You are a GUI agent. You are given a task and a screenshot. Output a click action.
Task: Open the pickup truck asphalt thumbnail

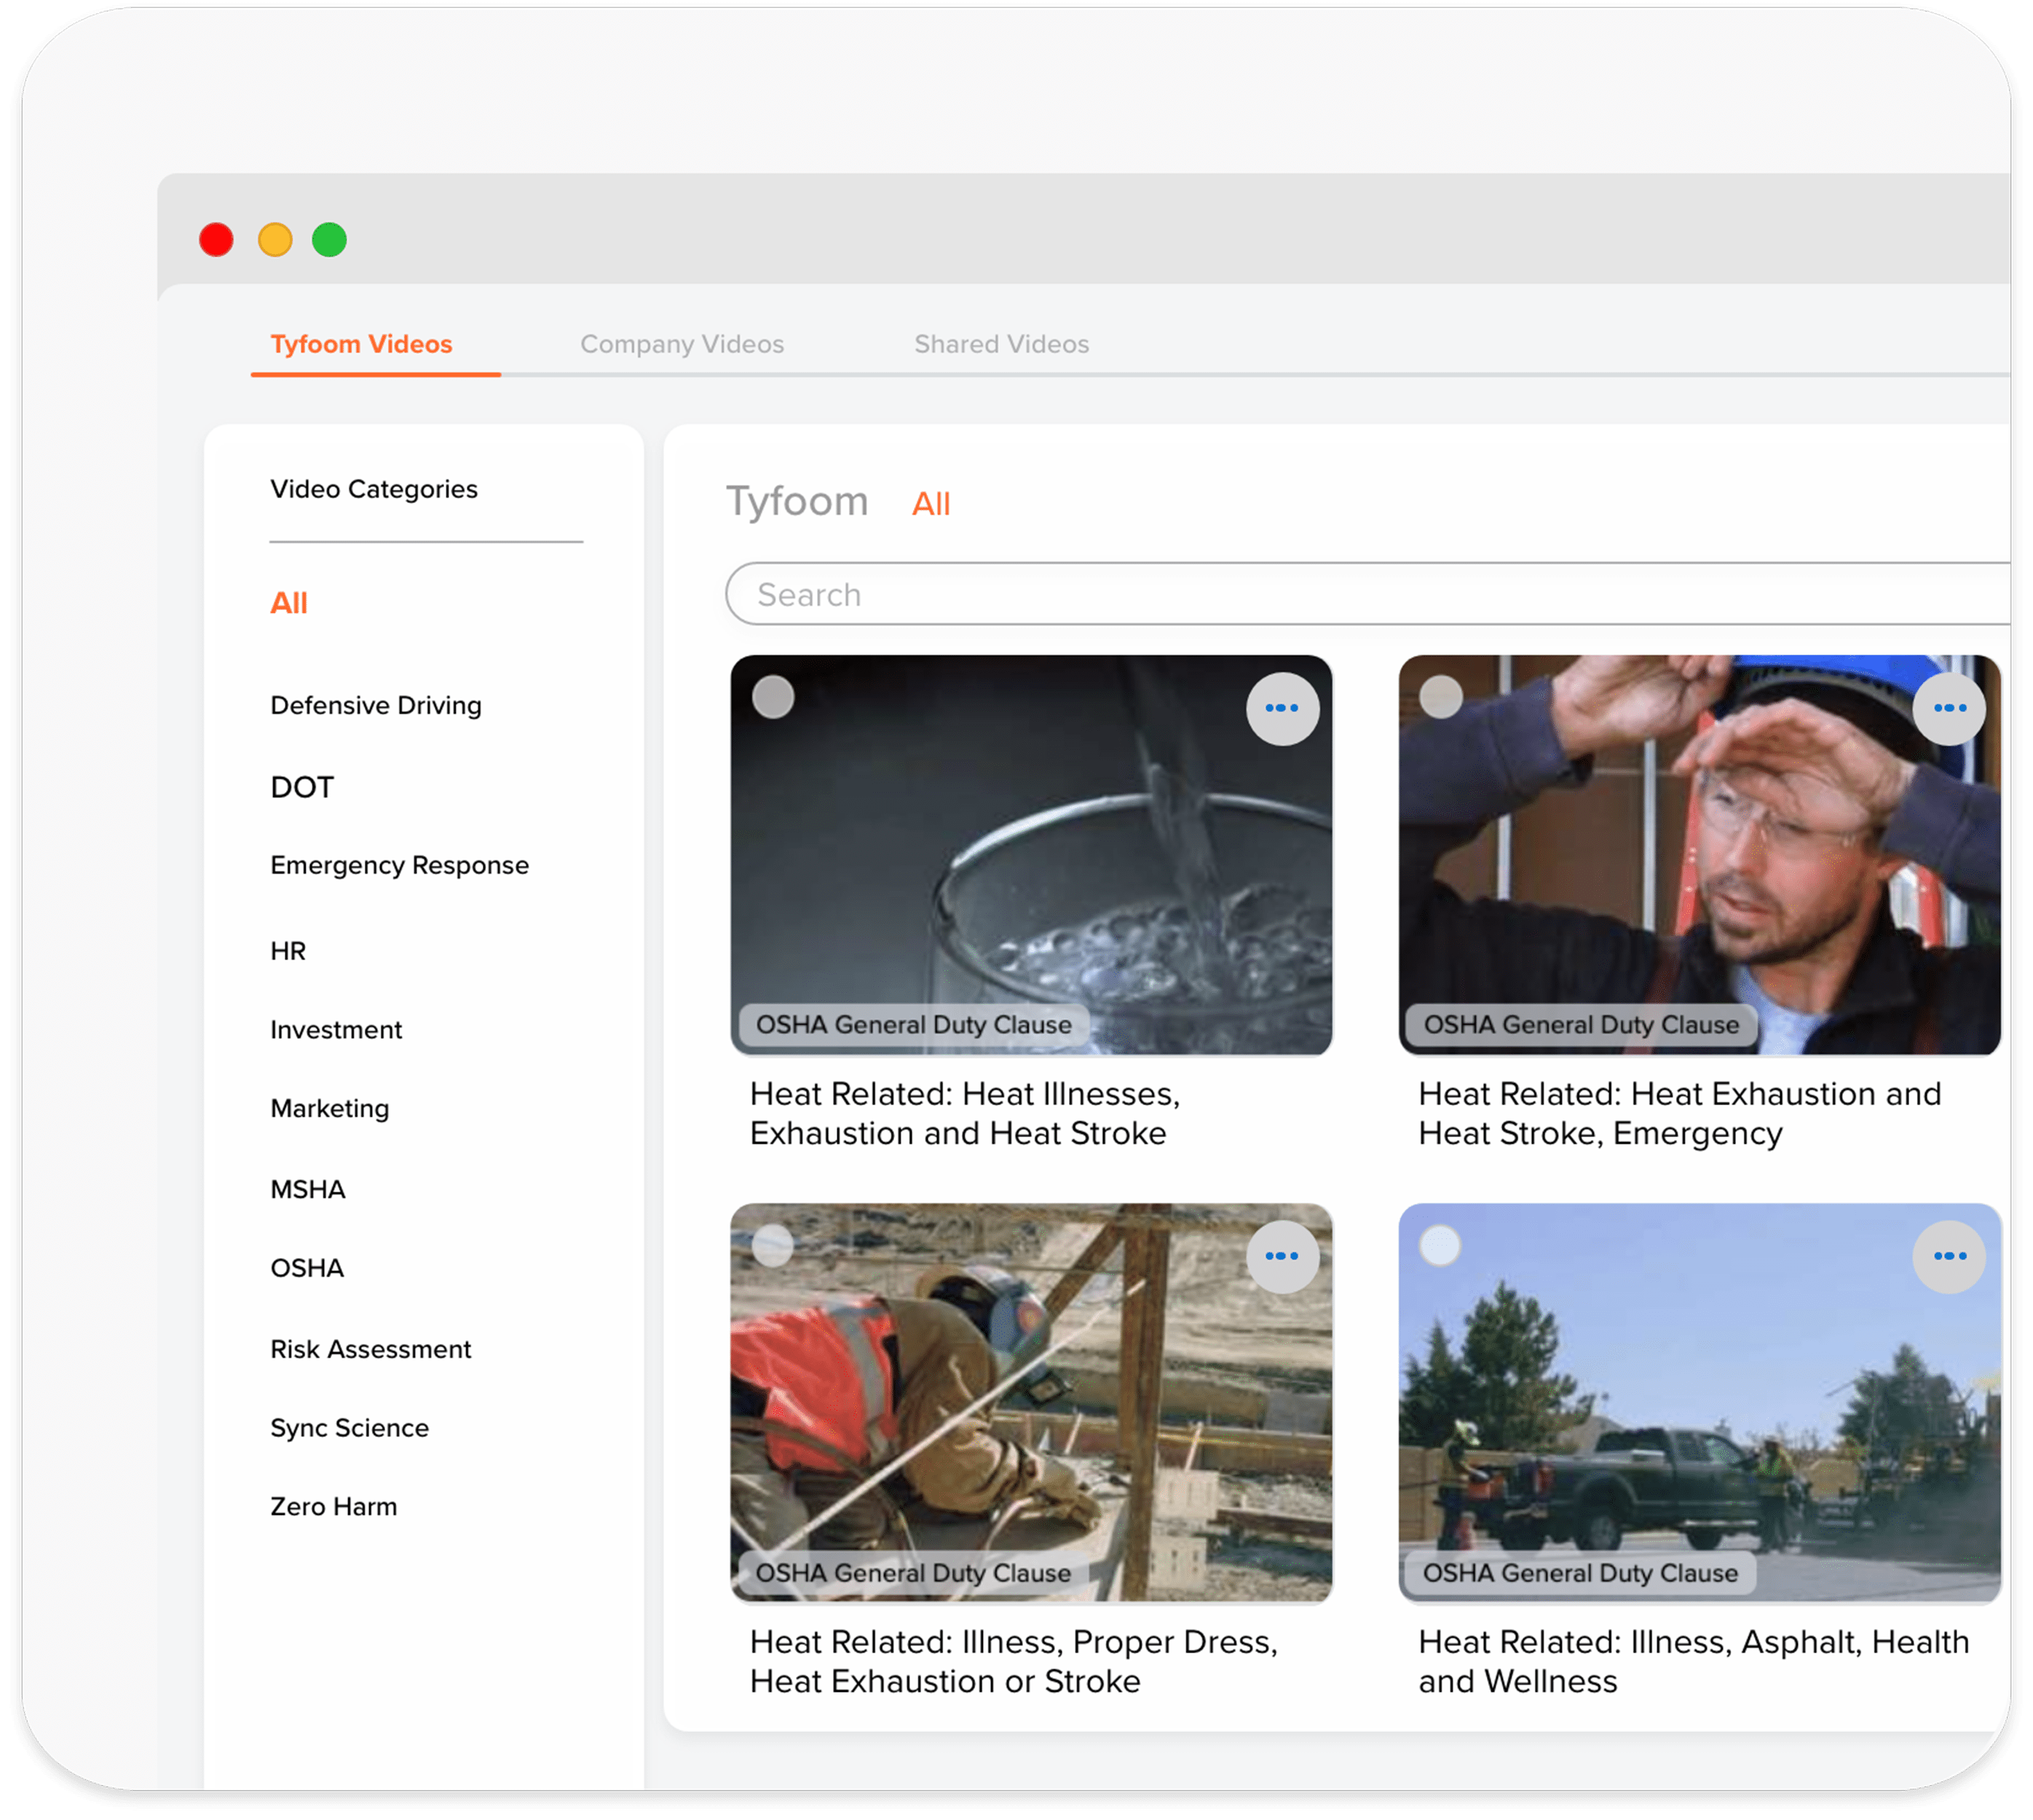coord(1699,1403)
